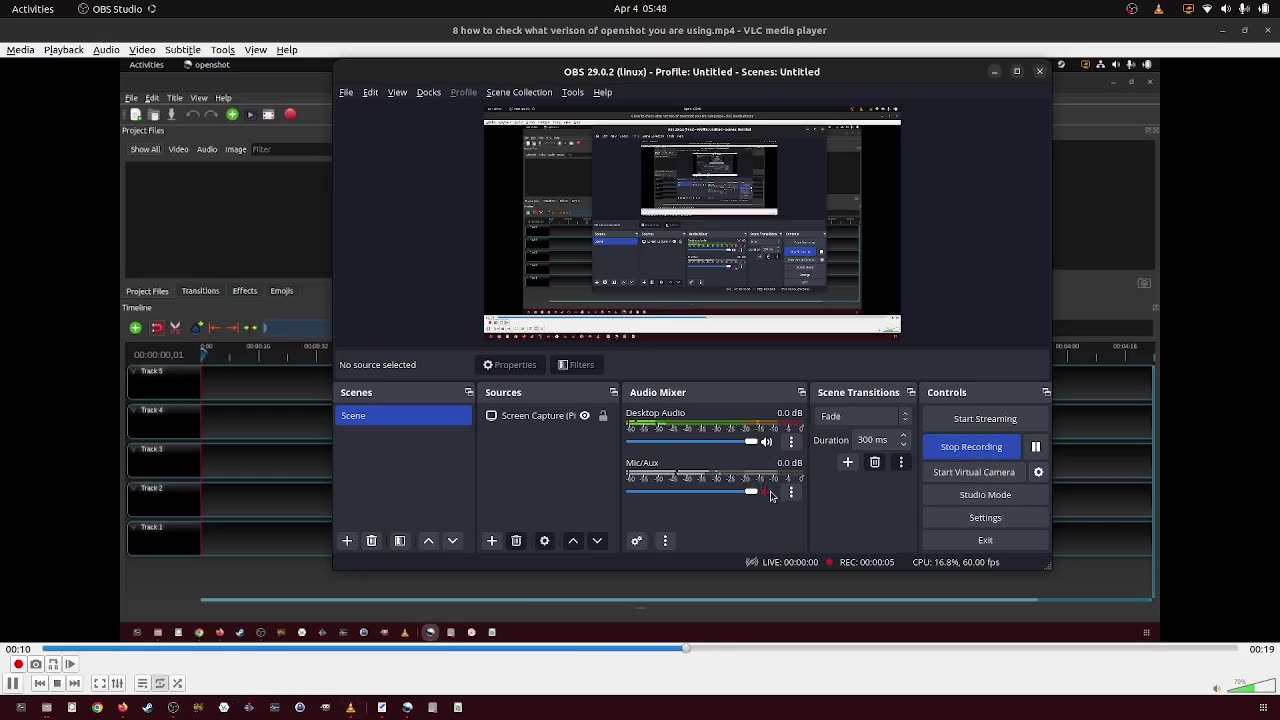
Task: Add a scene transition with plus icon
Action: click(x=848, y=462)
